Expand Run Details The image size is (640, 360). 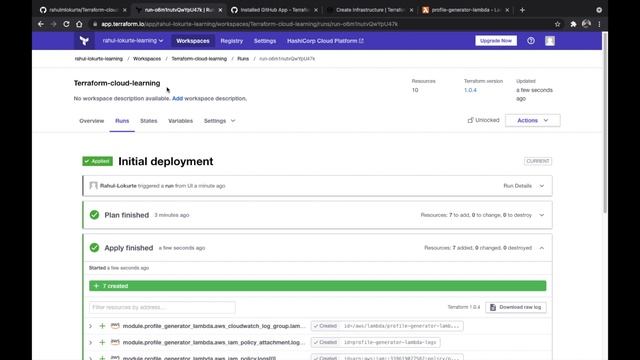524,186
